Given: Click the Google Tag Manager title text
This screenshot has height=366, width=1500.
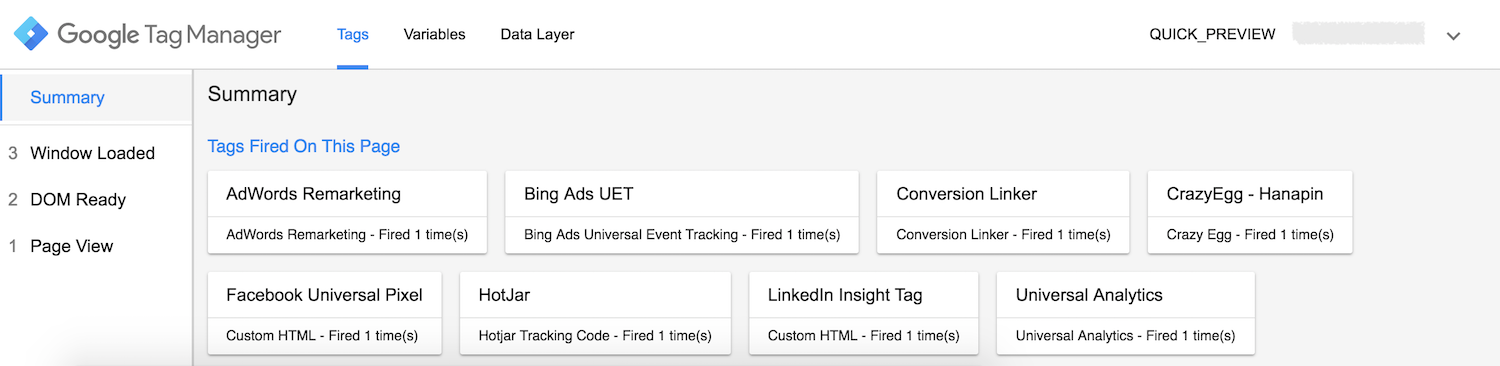Looking at the screenshot, I should pos(169,35).
